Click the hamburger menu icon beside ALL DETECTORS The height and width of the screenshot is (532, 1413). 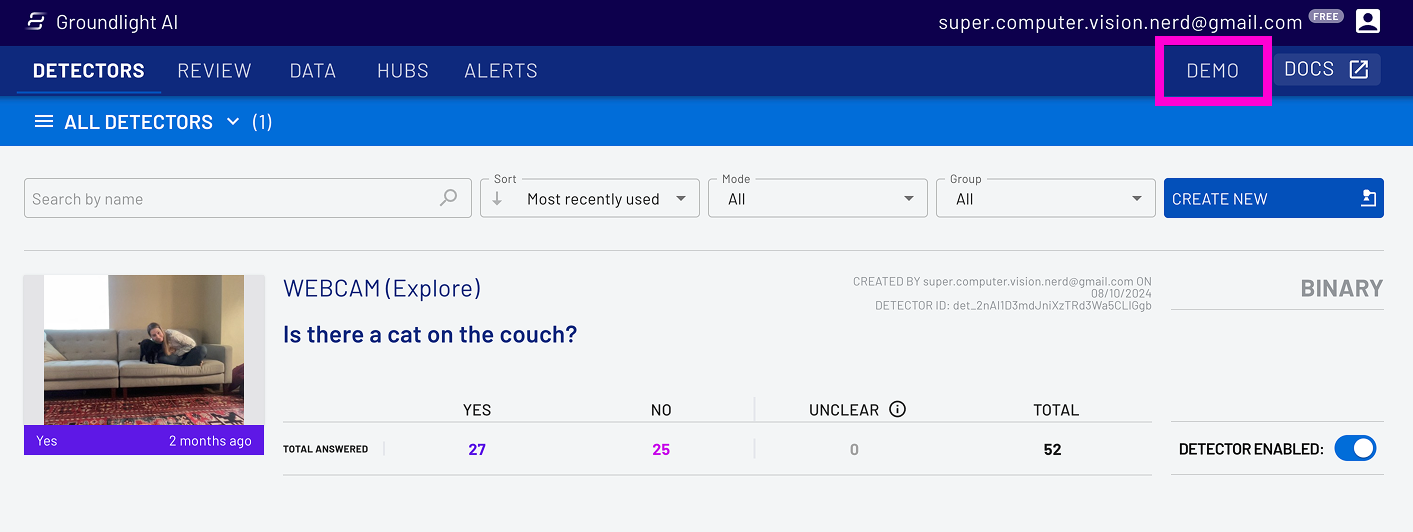point(44,122)
